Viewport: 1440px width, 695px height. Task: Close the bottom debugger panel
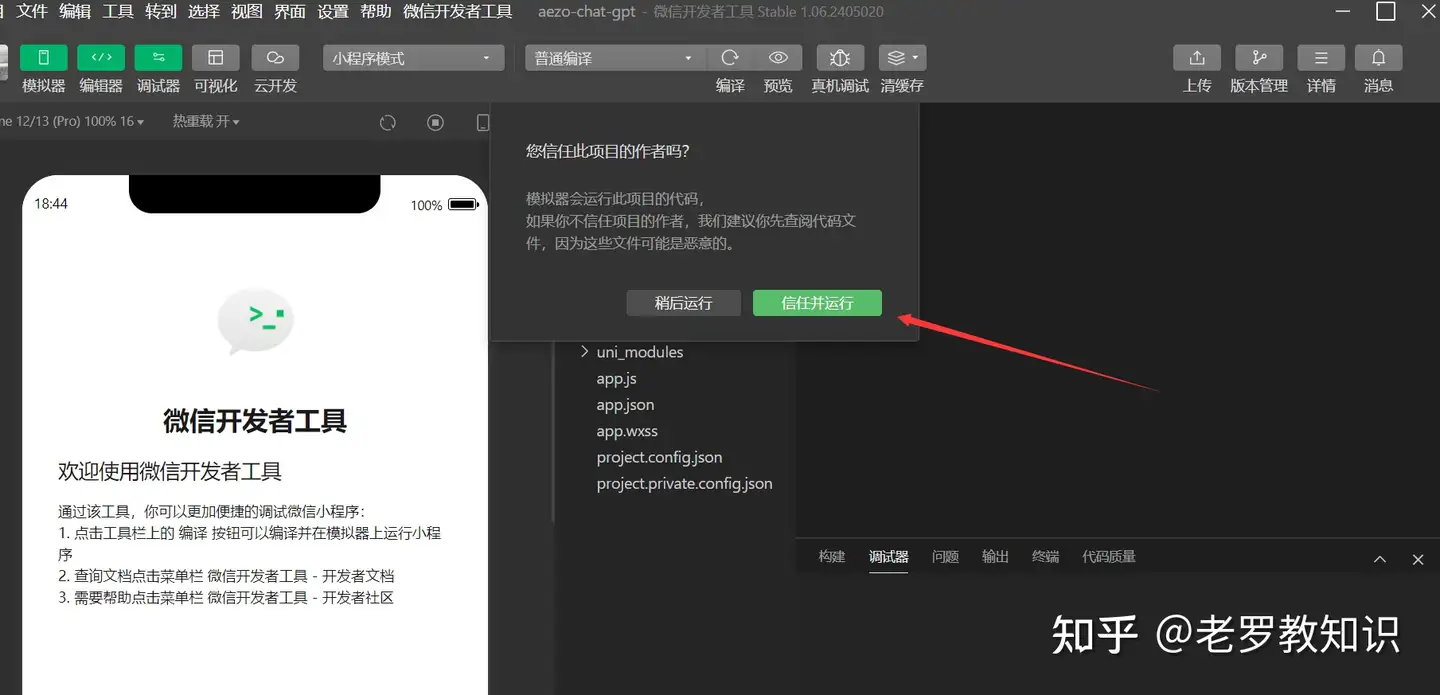tap(1417, 559)
